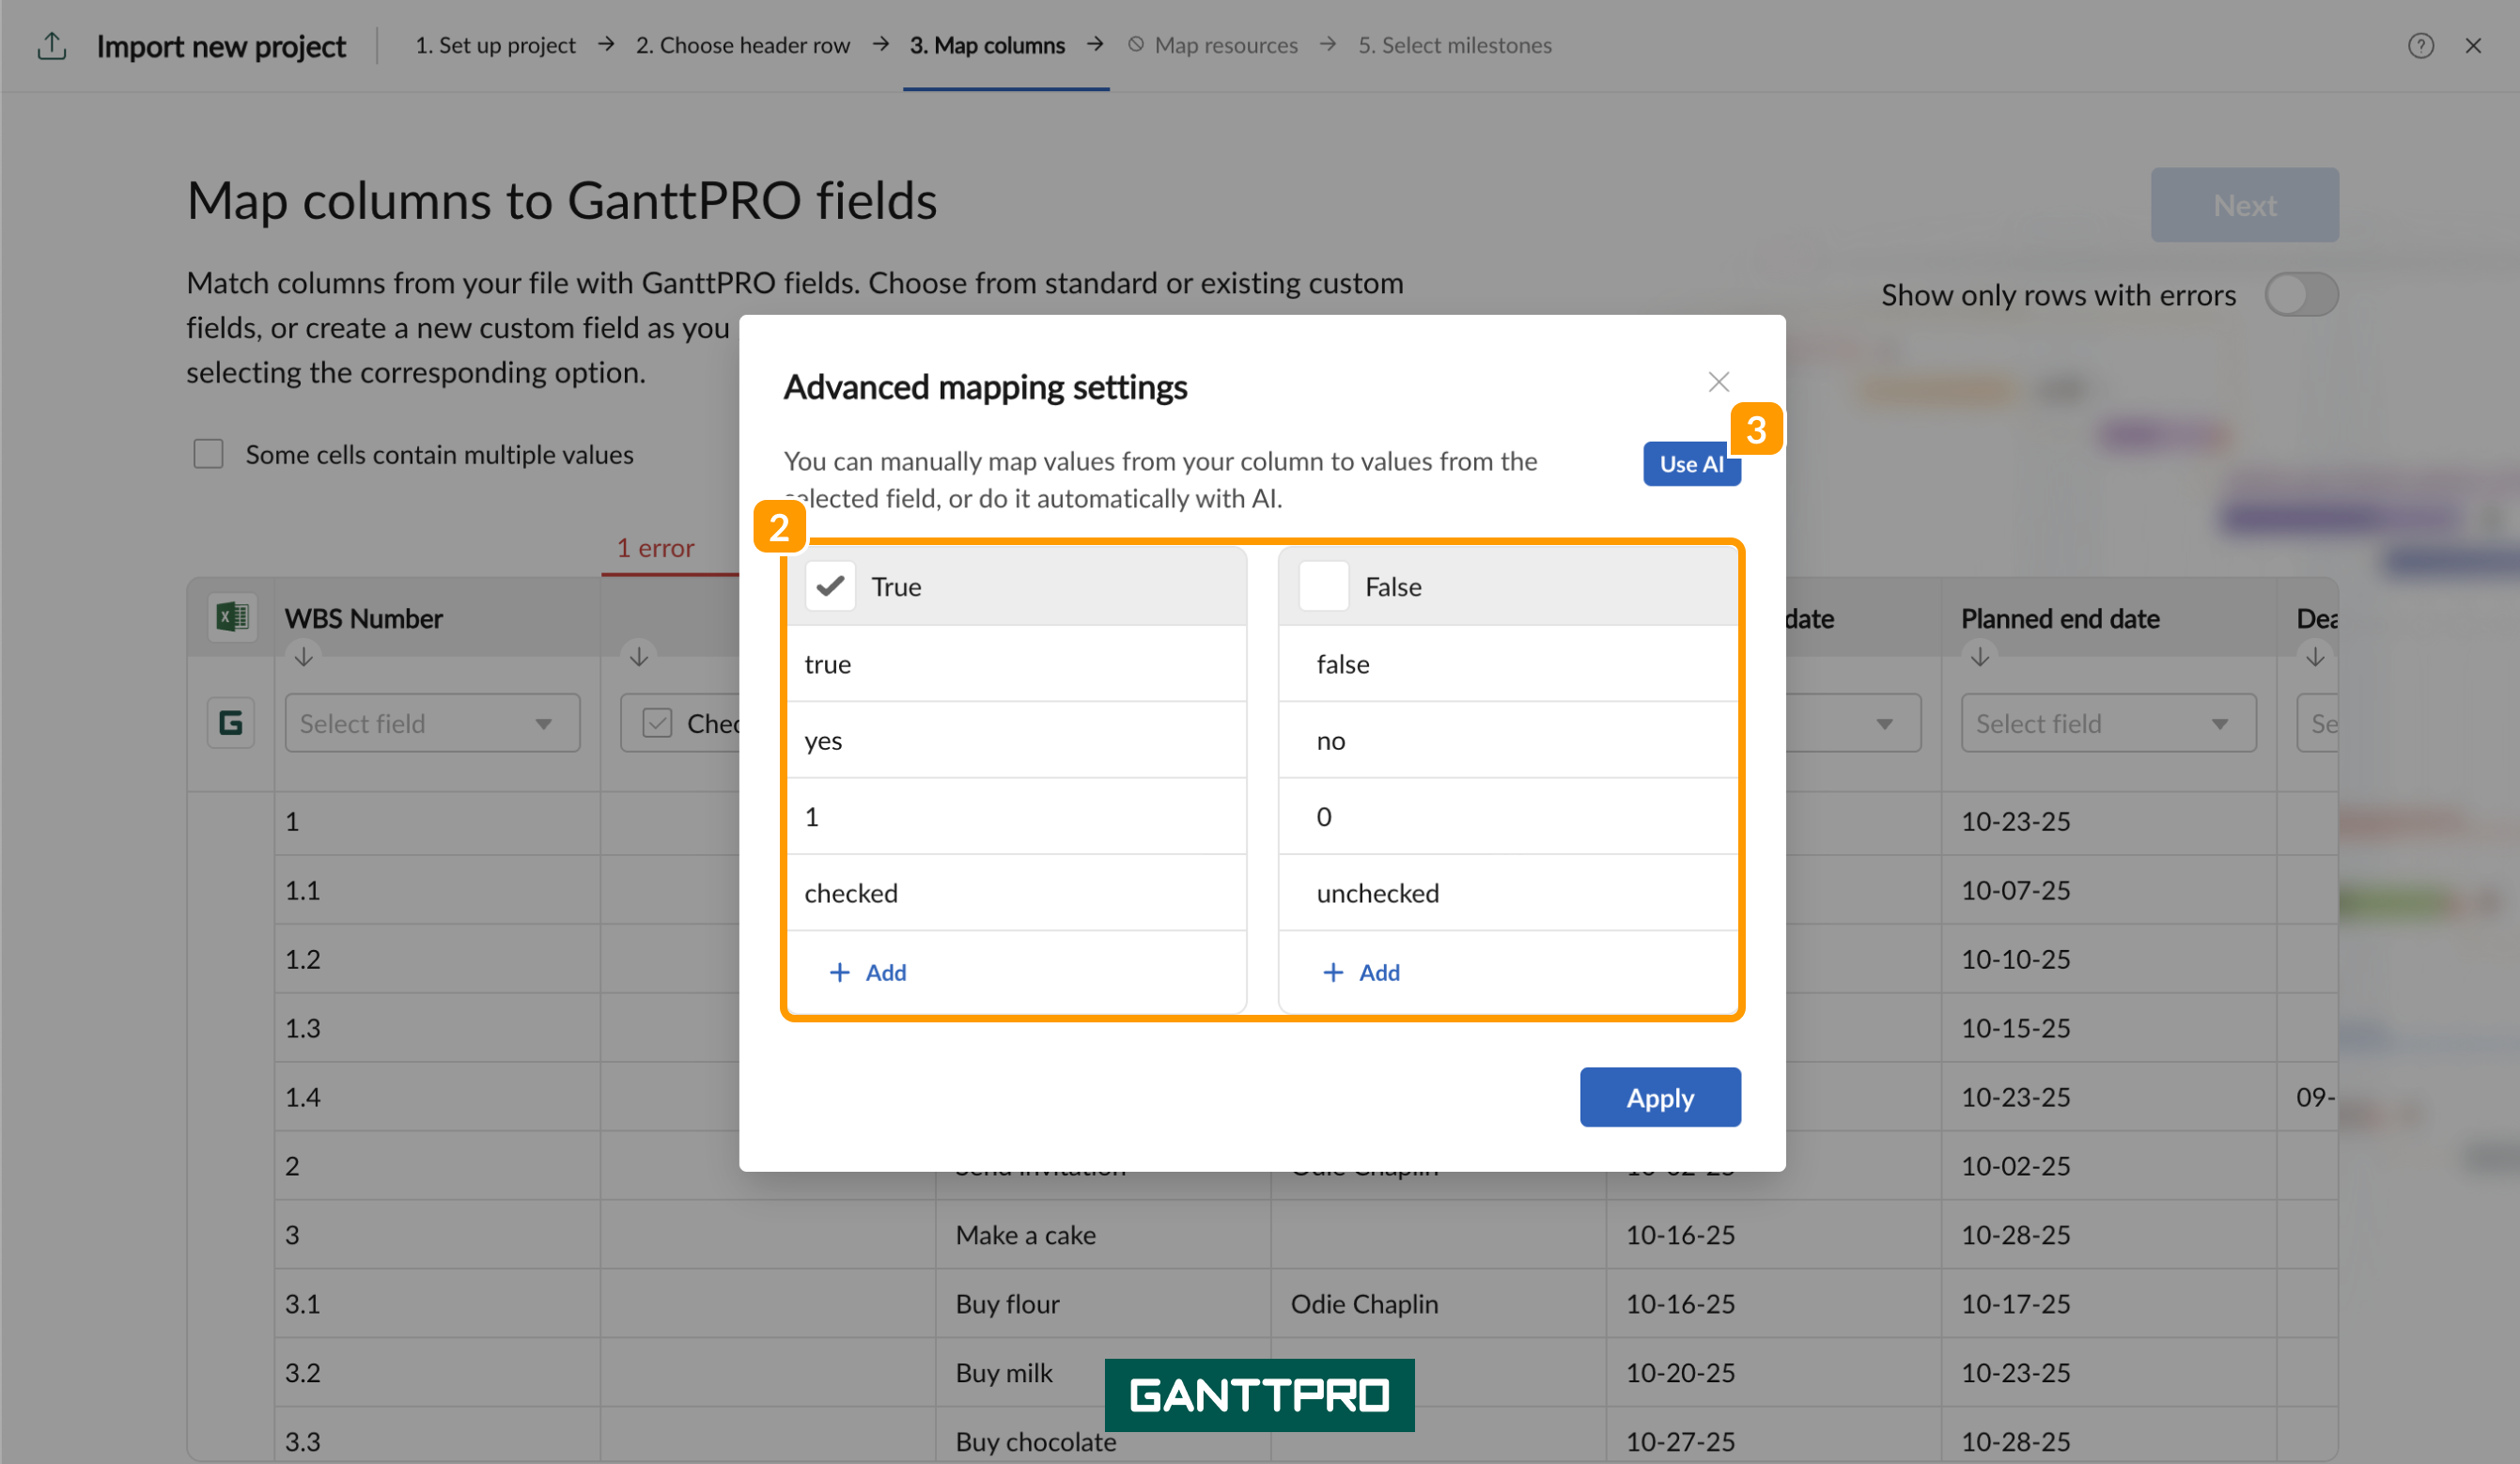This screenshot has height=1464, width=2520.
Task: Click the 'unchecked' value in False column
Action: 1508,892
